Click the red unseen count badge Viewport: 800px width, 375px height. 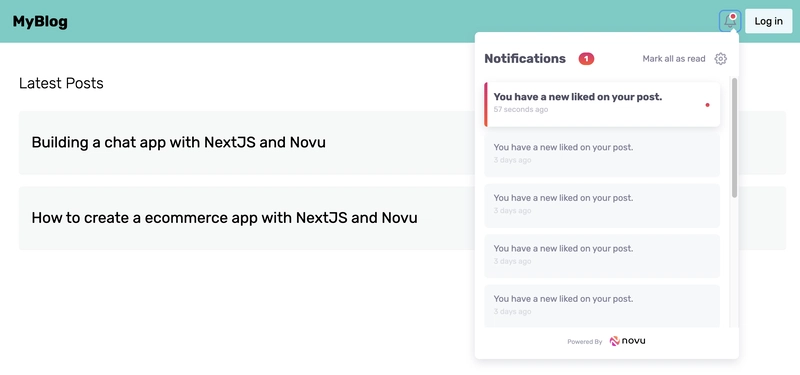pos(586,59)
